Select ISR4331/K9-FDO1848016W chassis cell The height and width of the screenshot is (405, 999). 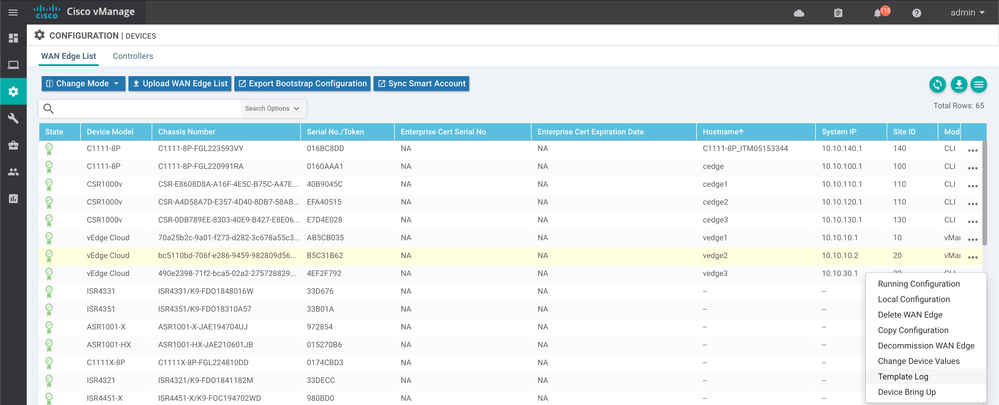206,291
